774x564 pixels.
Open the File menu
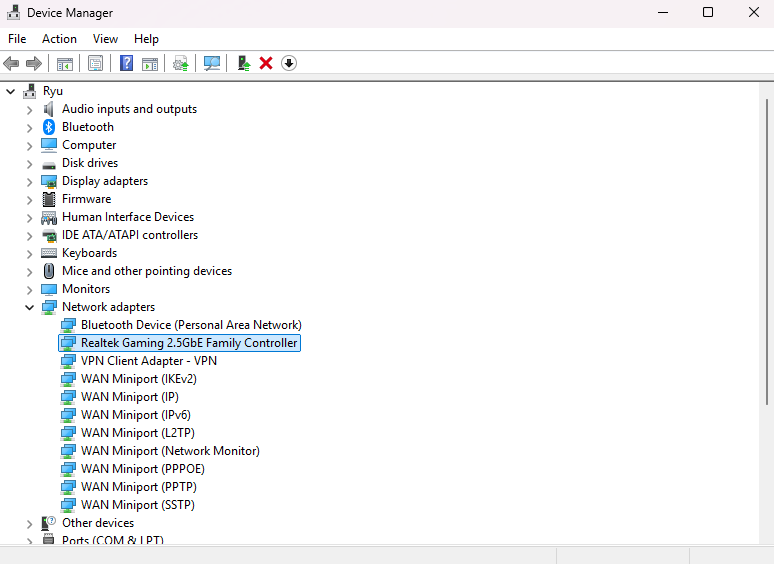point(17,39)
